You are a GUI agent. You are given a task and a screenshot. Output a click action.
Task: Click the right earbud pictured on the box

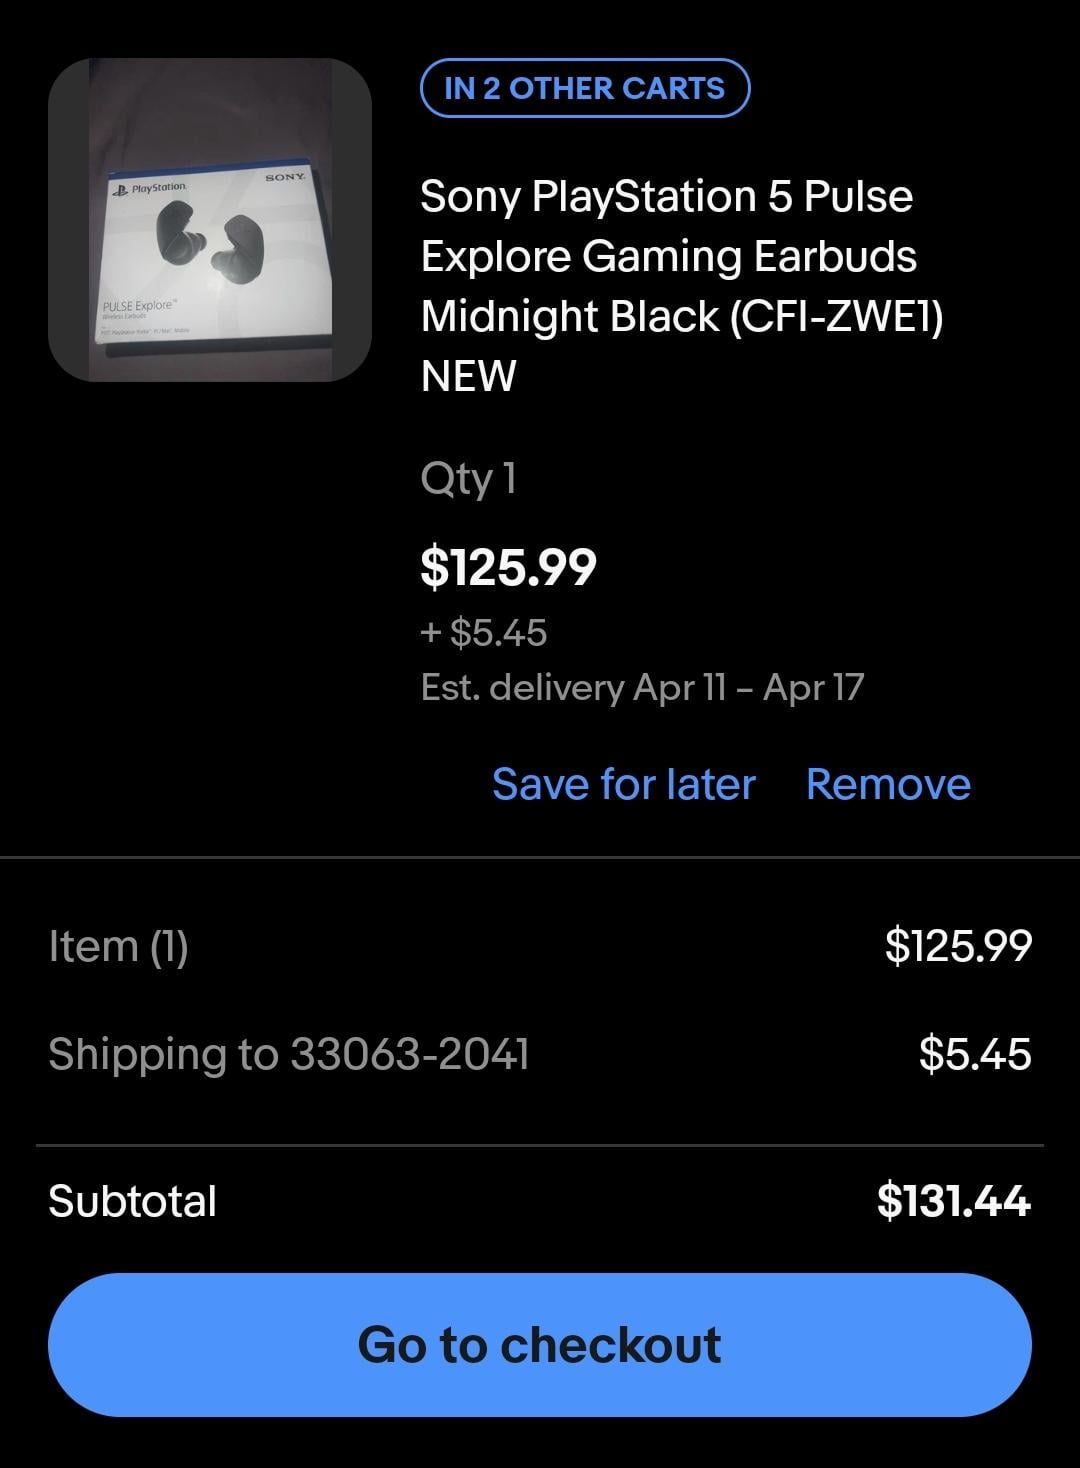coord(236,250)
